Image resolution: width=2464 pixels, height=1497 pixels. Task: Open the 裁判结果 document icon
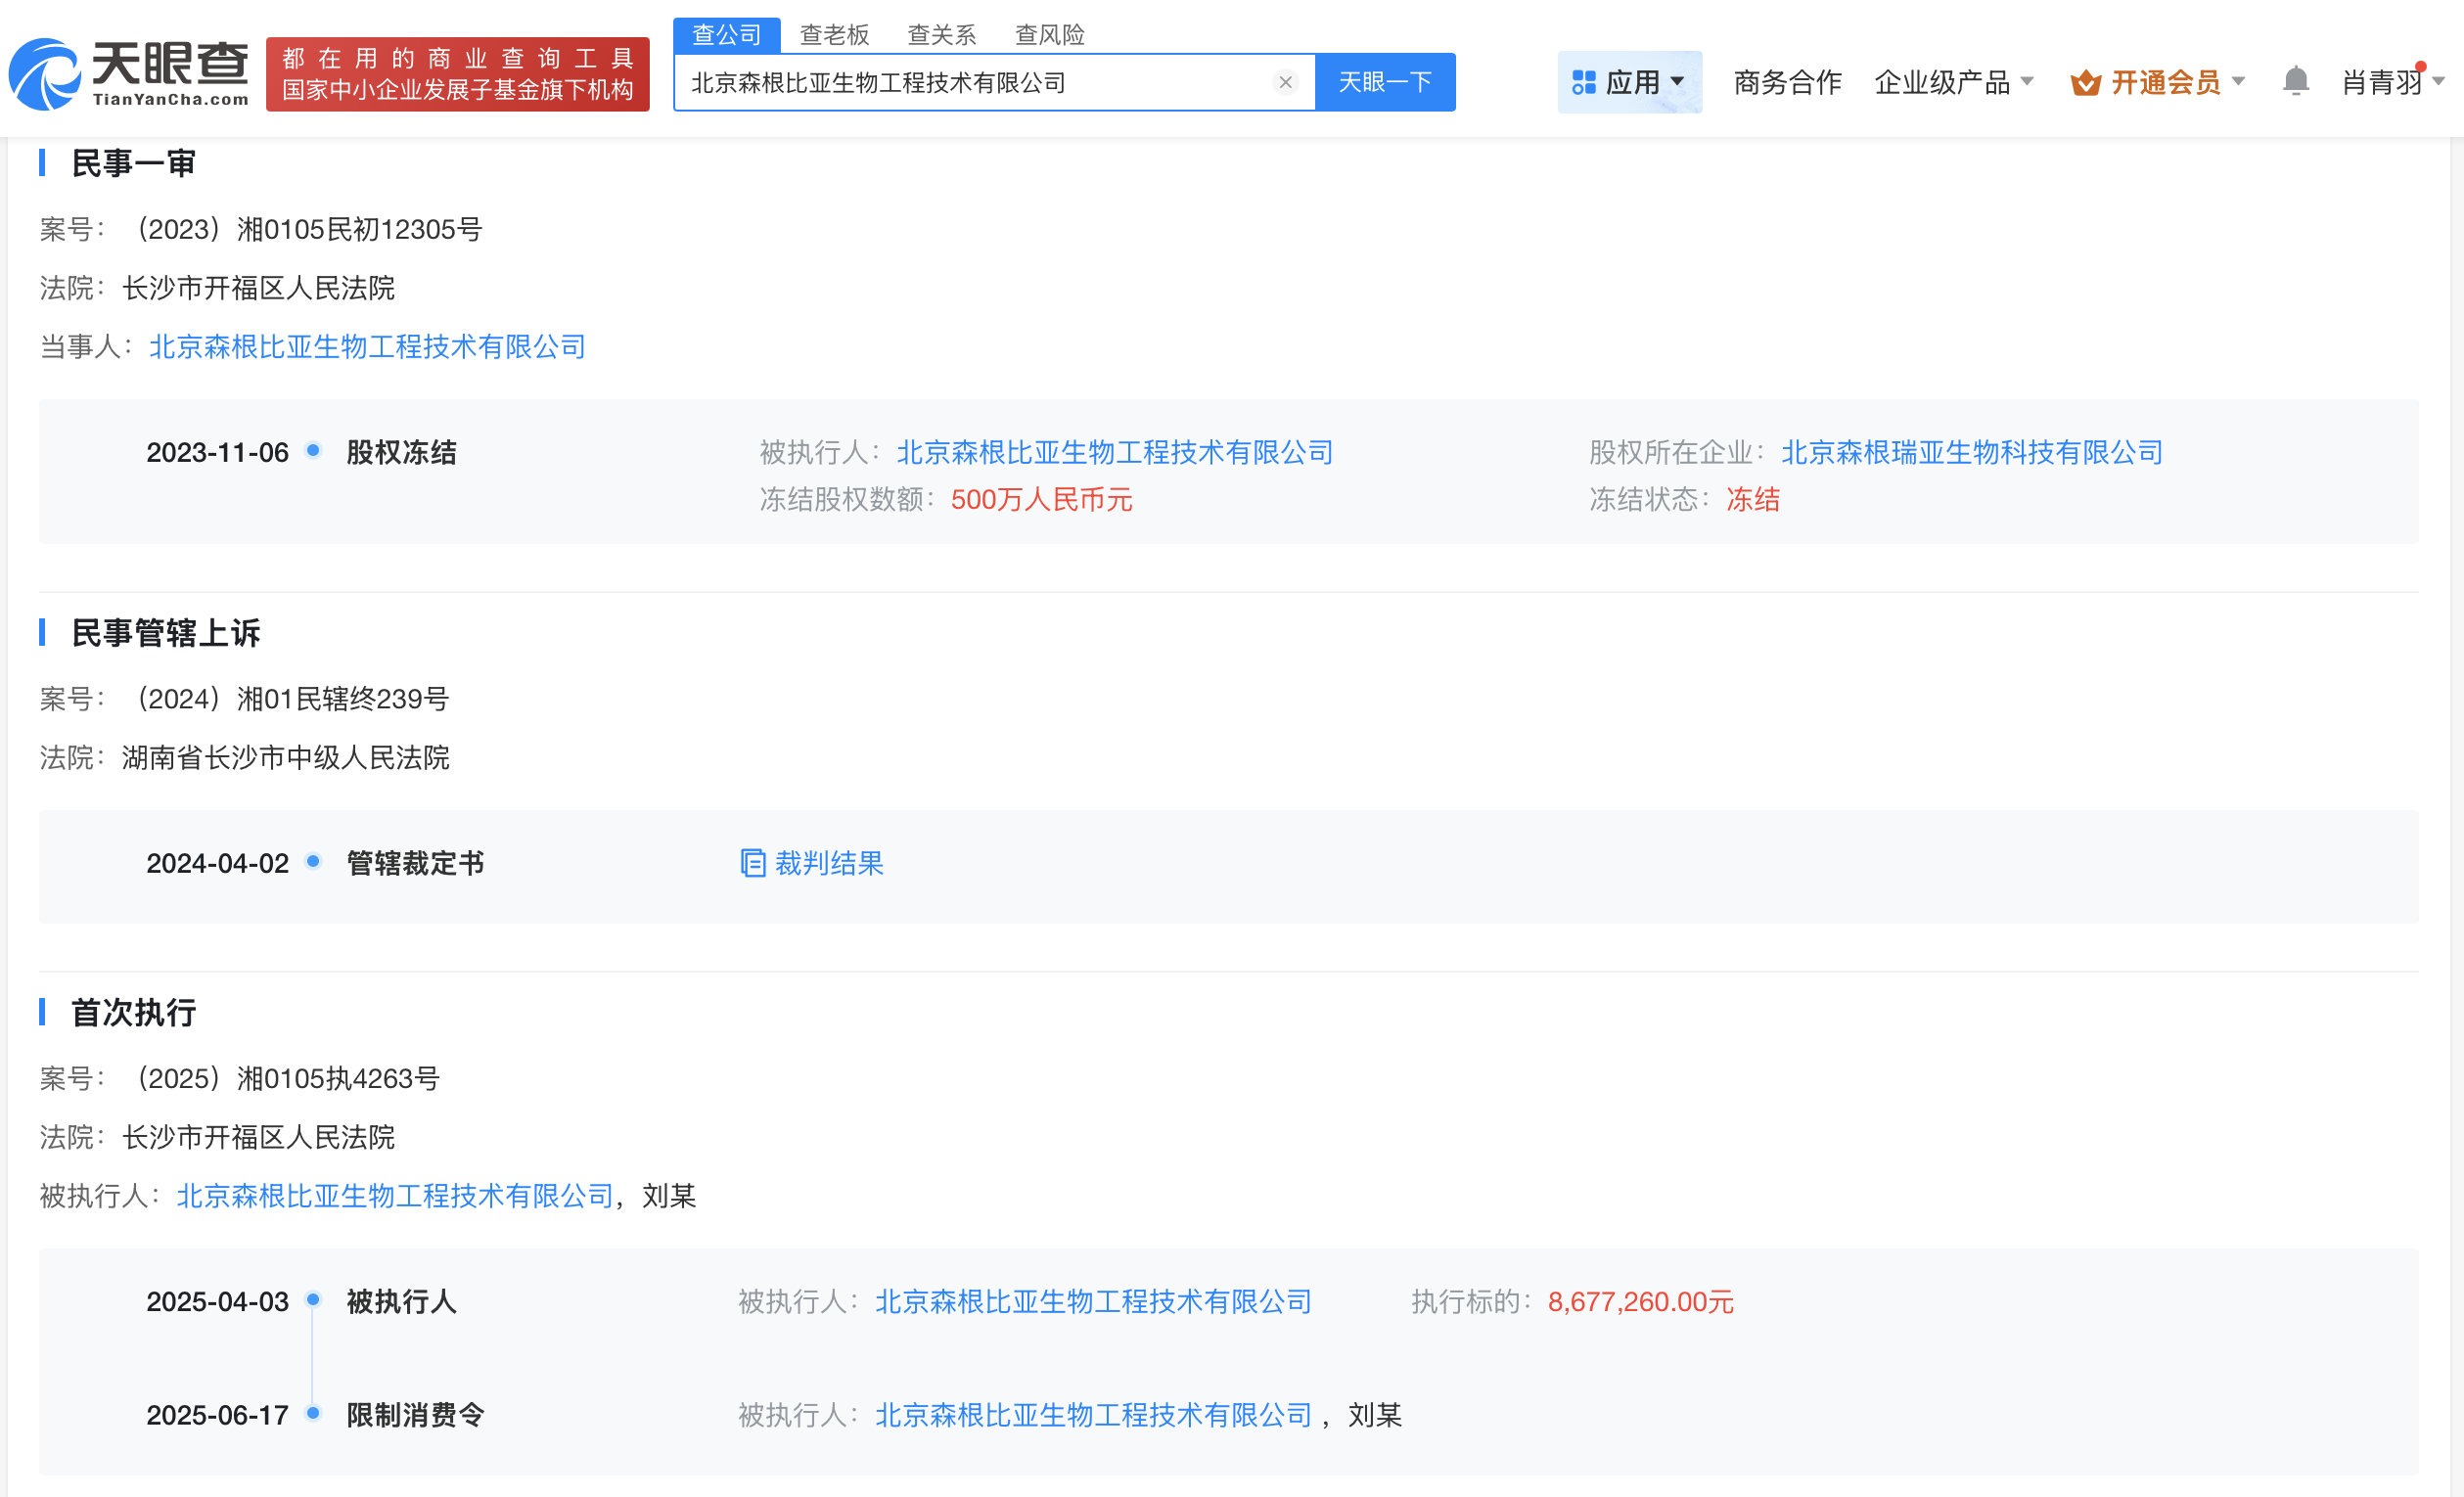coord(752,863)
